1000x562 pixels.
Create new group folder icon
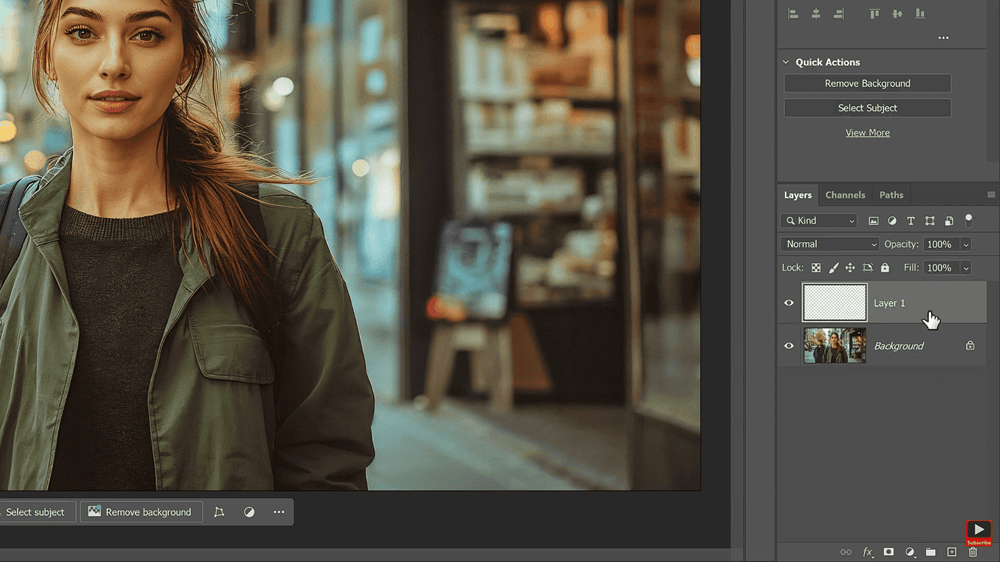click(930, 552)
